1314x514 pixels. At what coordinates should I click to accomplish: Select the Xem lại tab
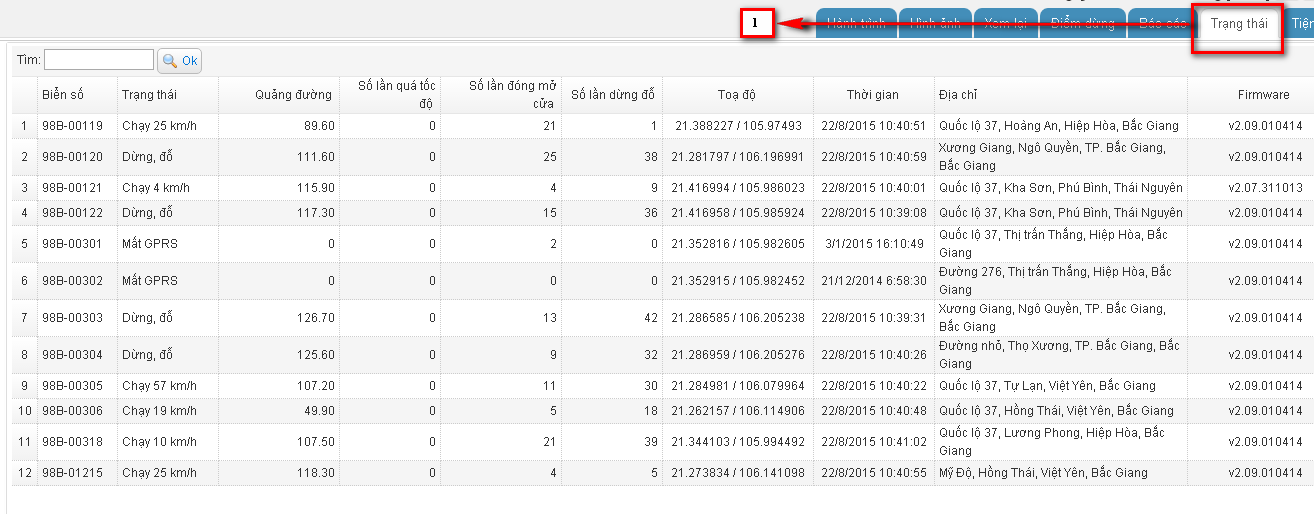click(1005, 24)
